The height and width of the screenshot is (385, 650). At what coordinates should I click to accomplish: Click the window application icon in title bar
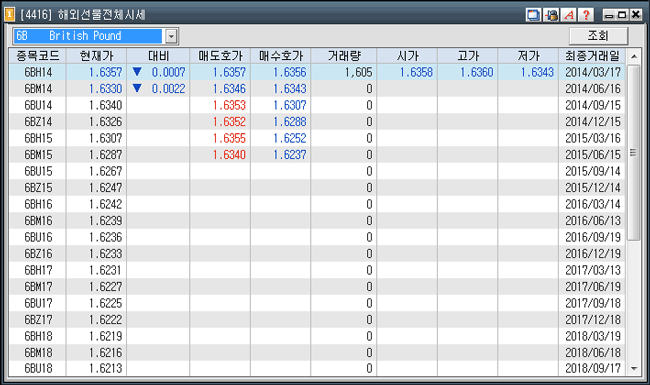tap(9, 15)
